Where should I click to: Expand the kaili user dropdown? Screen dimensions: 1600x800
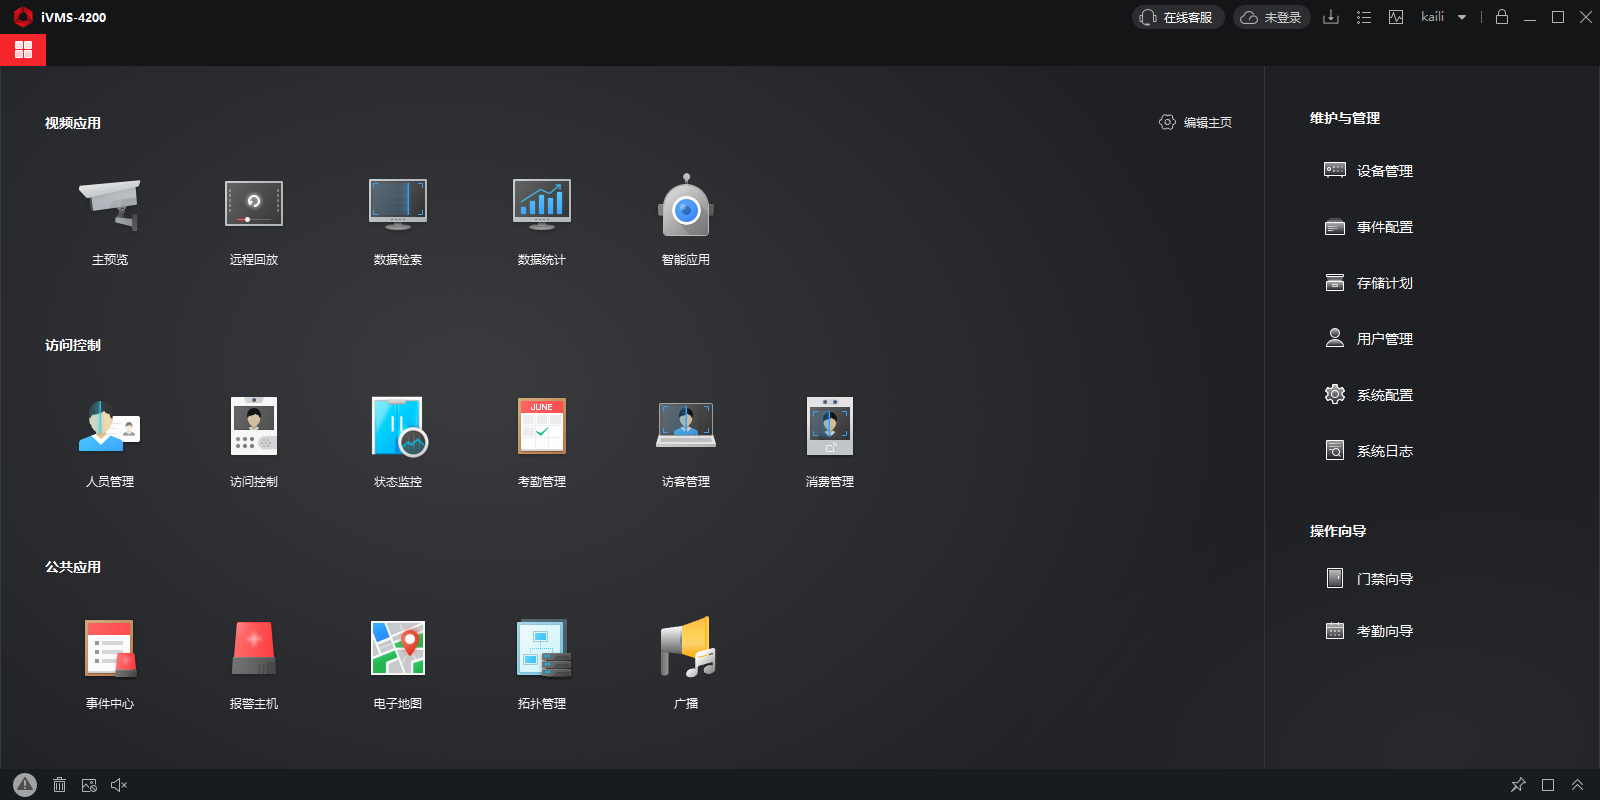1462,17
